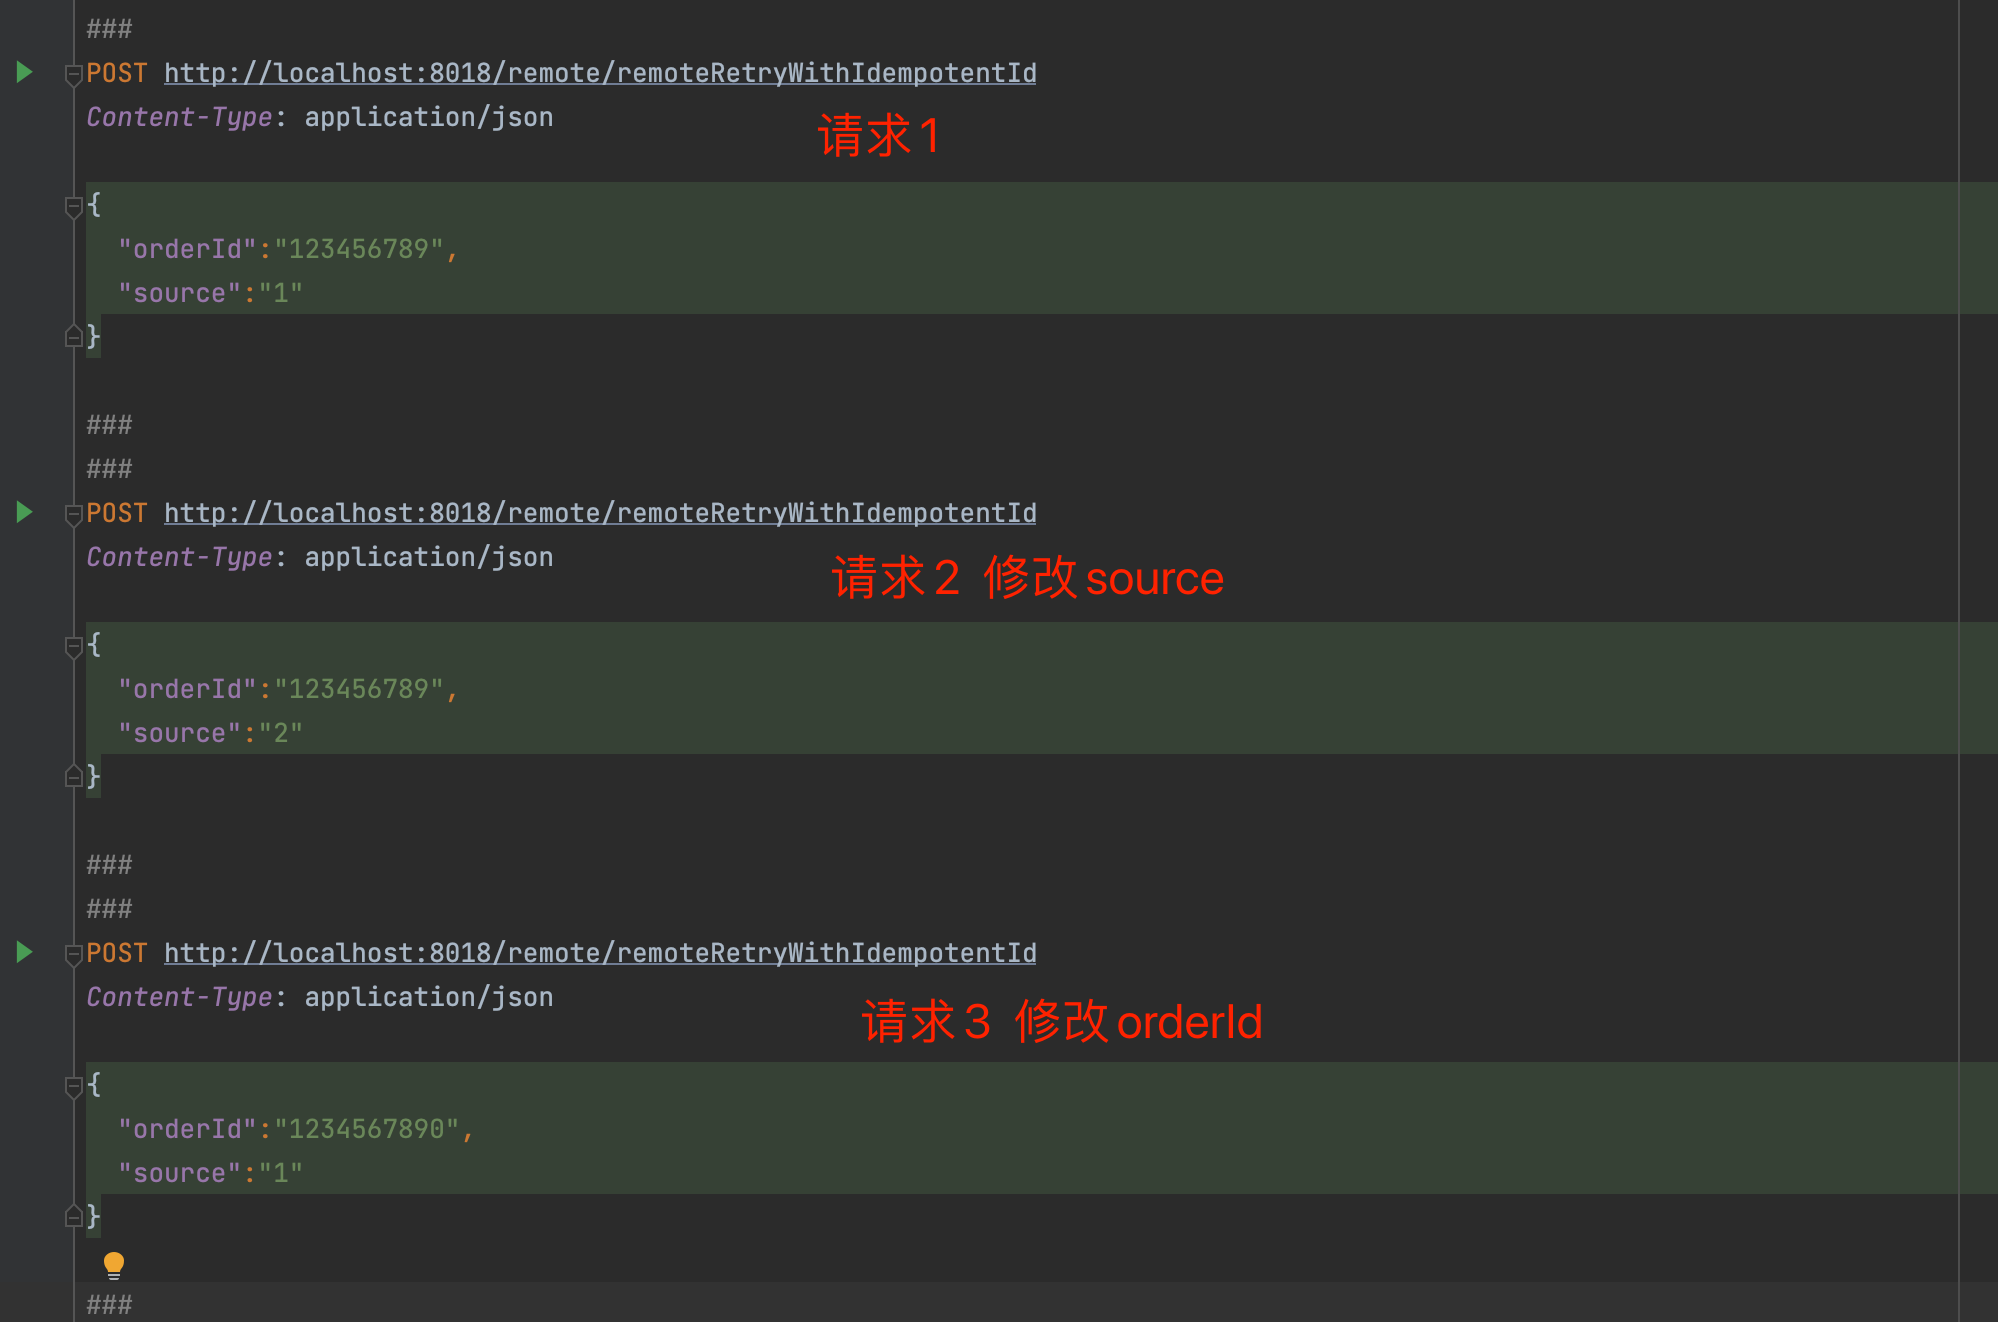The width and height of the screenshot is (1998, 1322).
Task: Click the source value "2" in second request
Action: [x=281, y=733]
